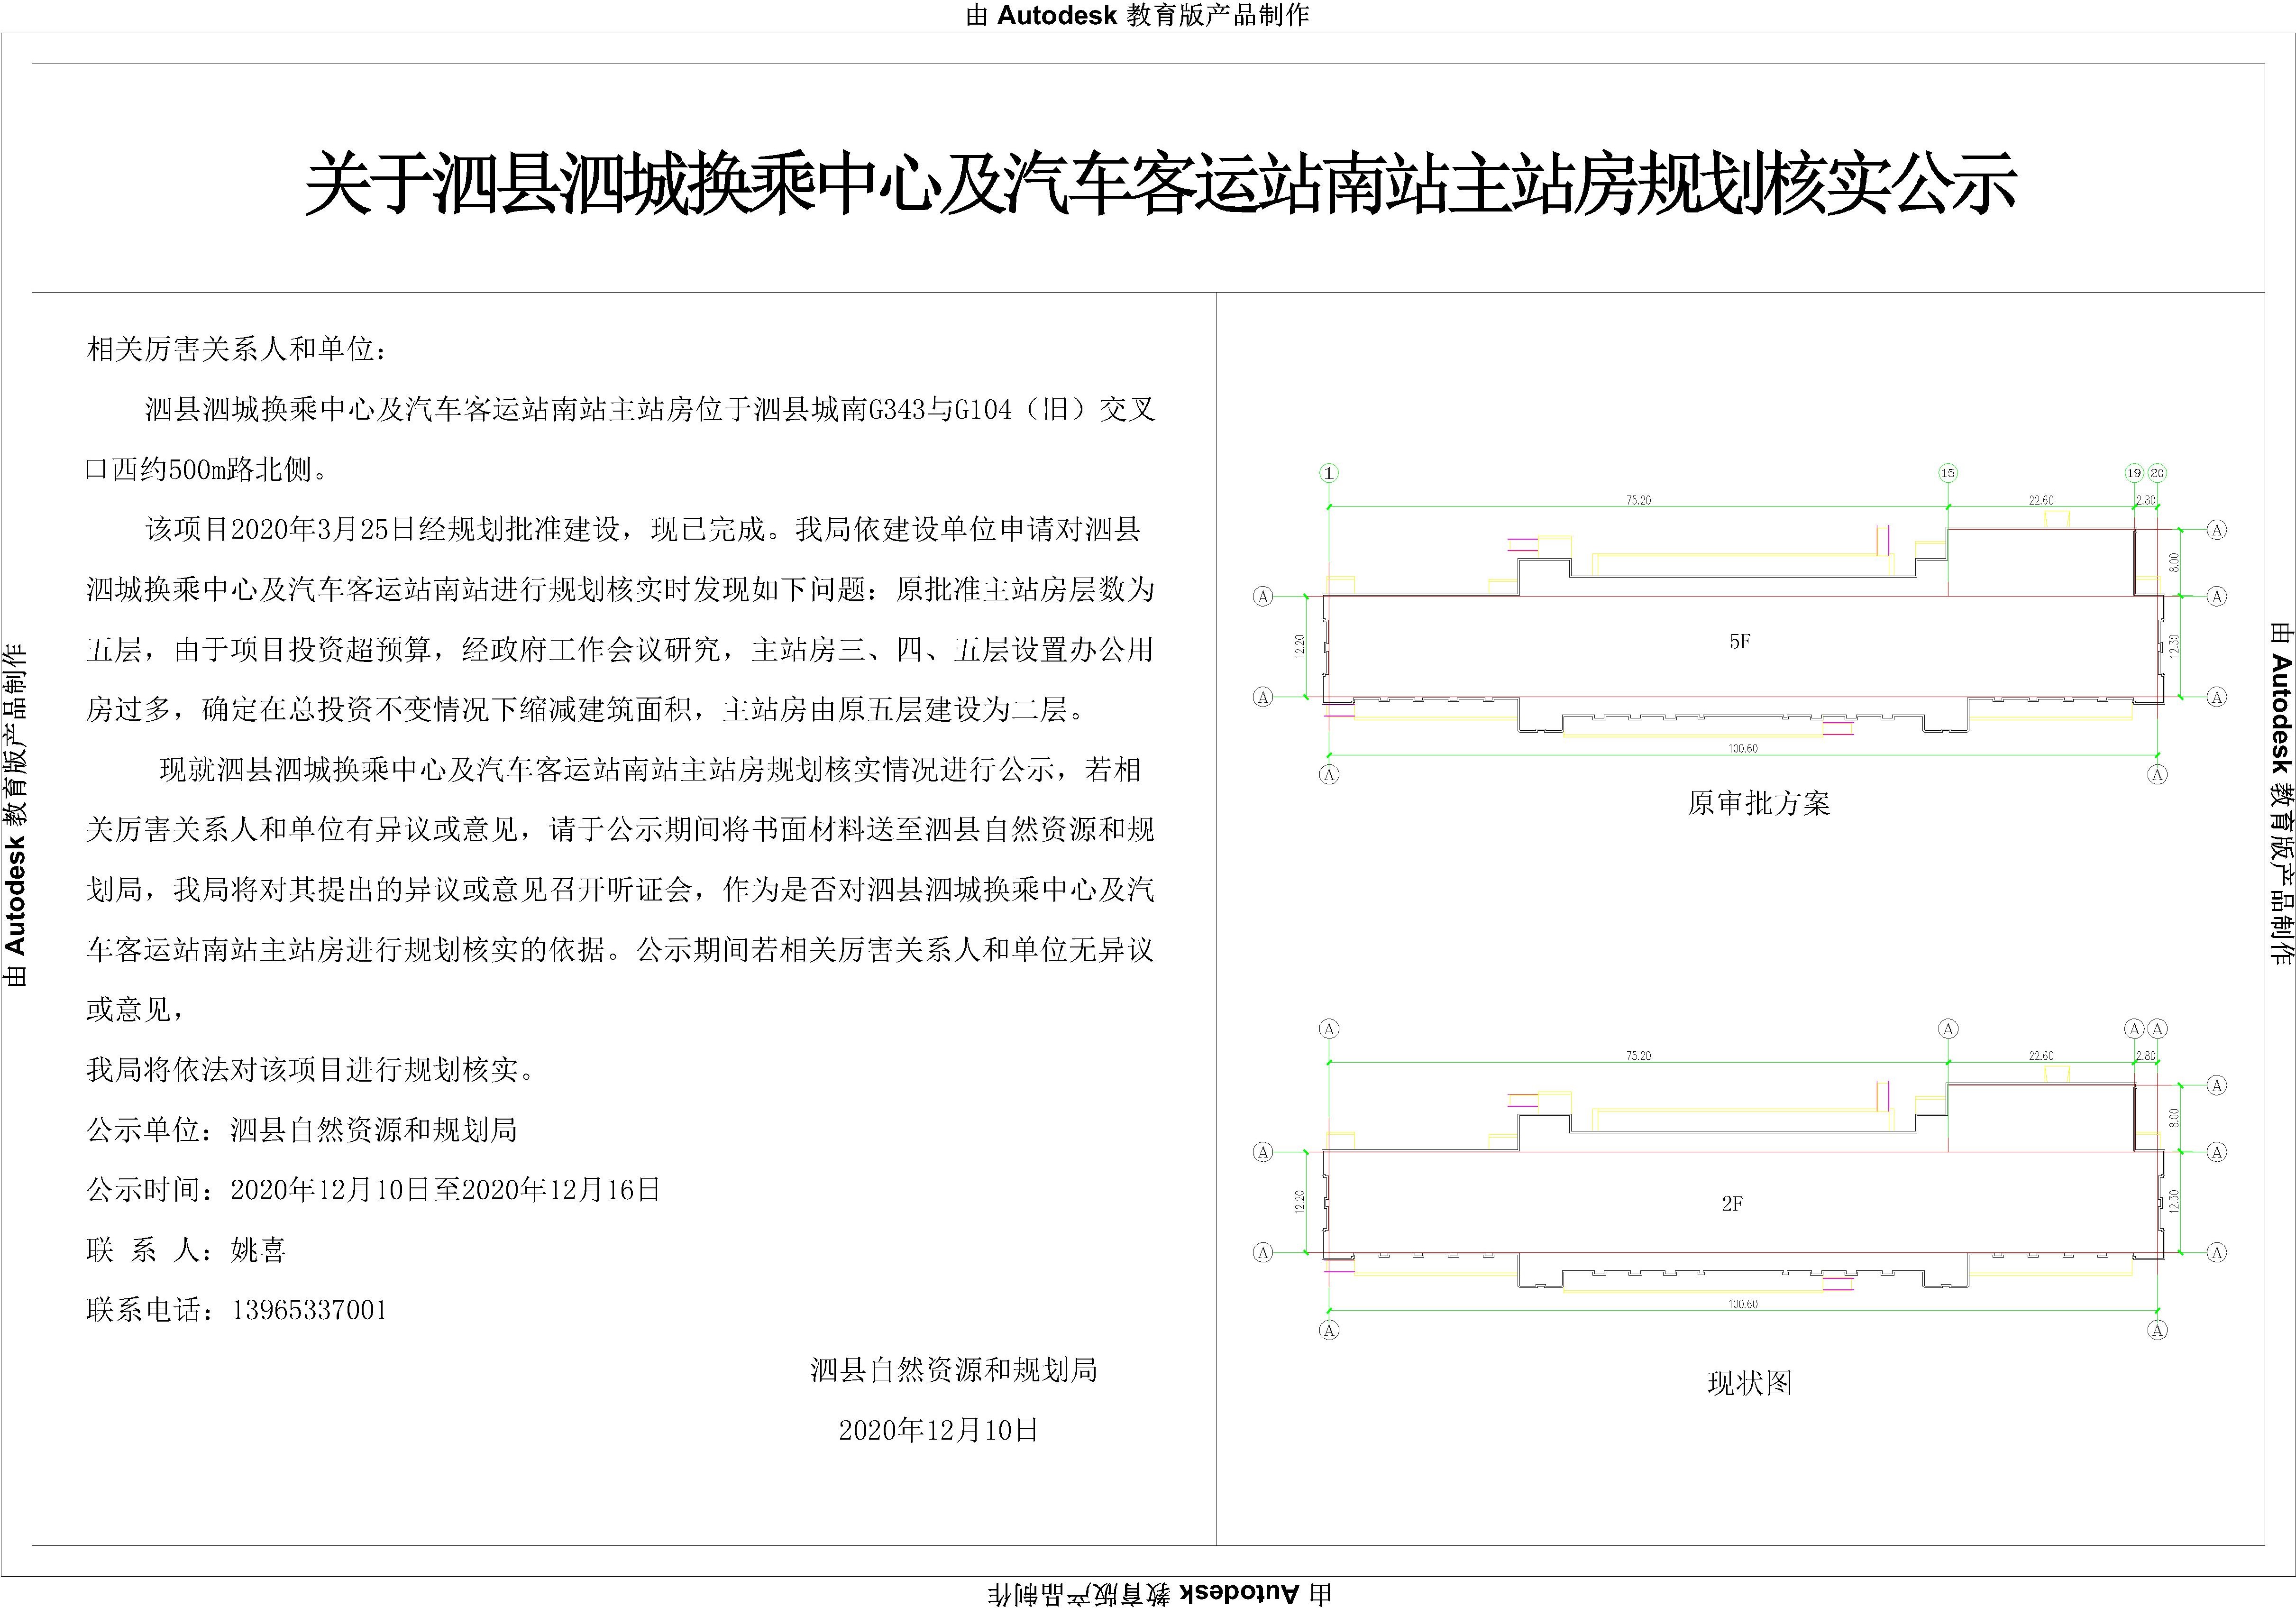Click the line starting 关厉害关系人和单位有异议
The image size is (2296, 1608).
point(620,829)
